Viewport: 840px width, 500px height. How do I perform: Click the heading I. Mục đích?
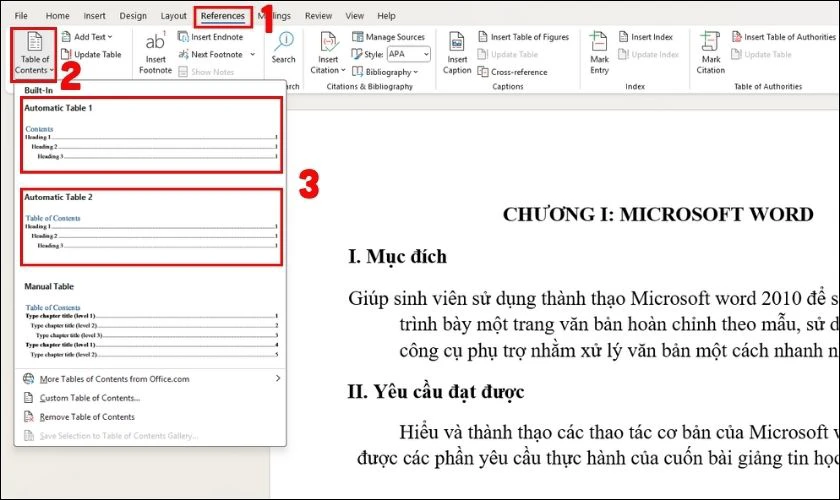click(397, 257)
